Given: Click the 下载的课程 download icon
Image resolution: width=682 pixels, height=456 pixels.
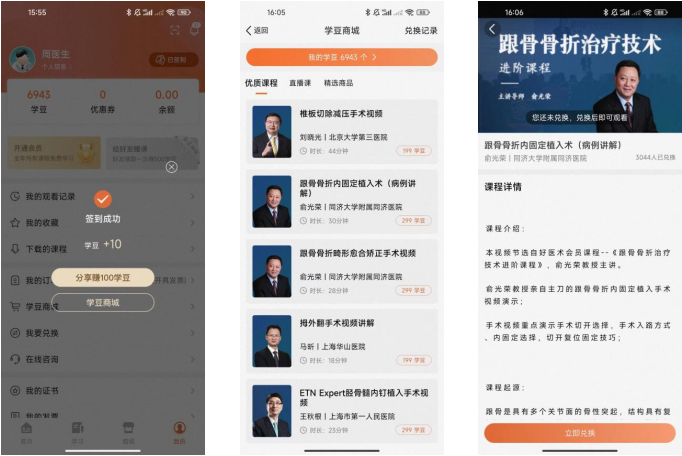Looking at the screenshot, I should pyautogui.click(x=15, y=249).
